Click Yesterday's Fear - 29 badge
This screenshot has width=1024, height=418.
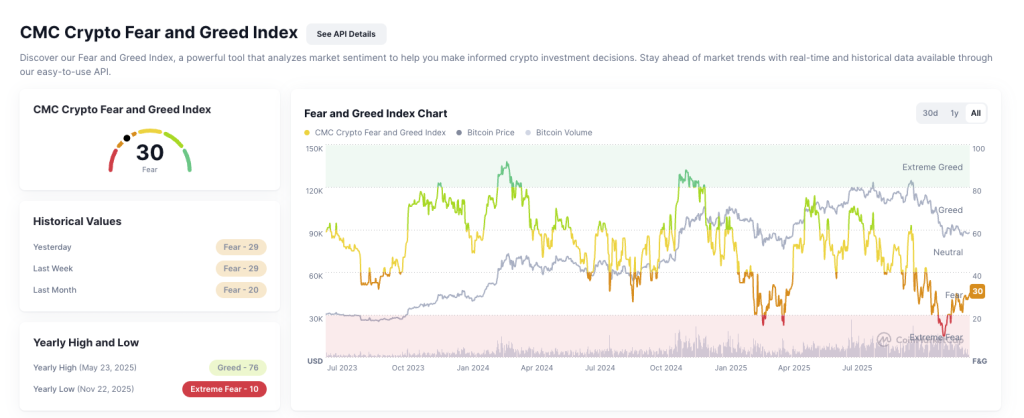point(241,247)
